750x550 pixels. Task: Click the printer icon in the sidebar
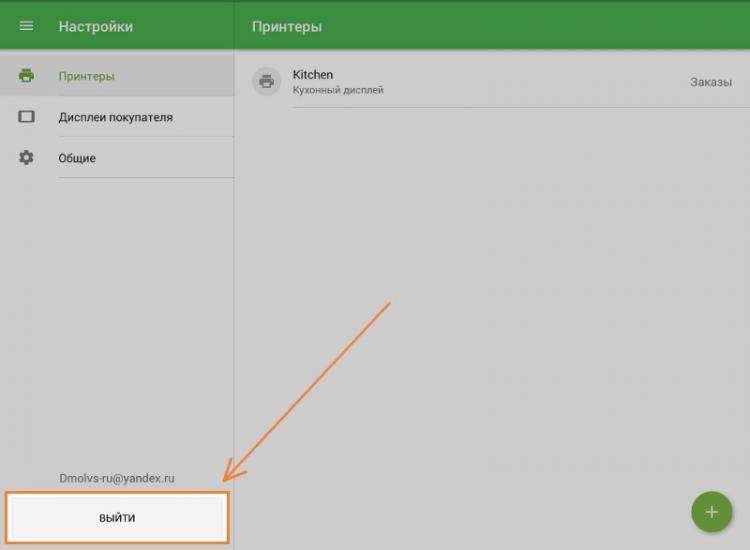[26, 76]
